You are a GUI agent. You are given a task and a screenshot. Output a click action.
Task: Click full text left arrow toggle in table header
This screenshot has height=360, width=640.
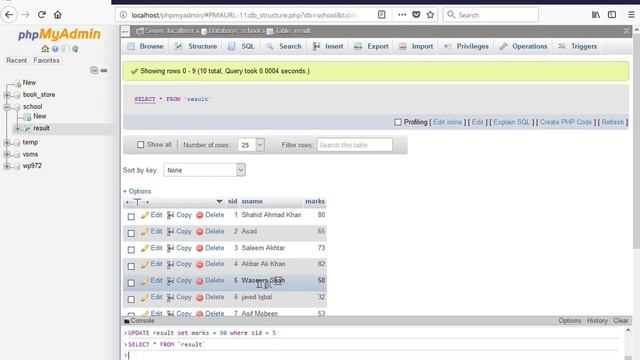click(x=128, y=202)
